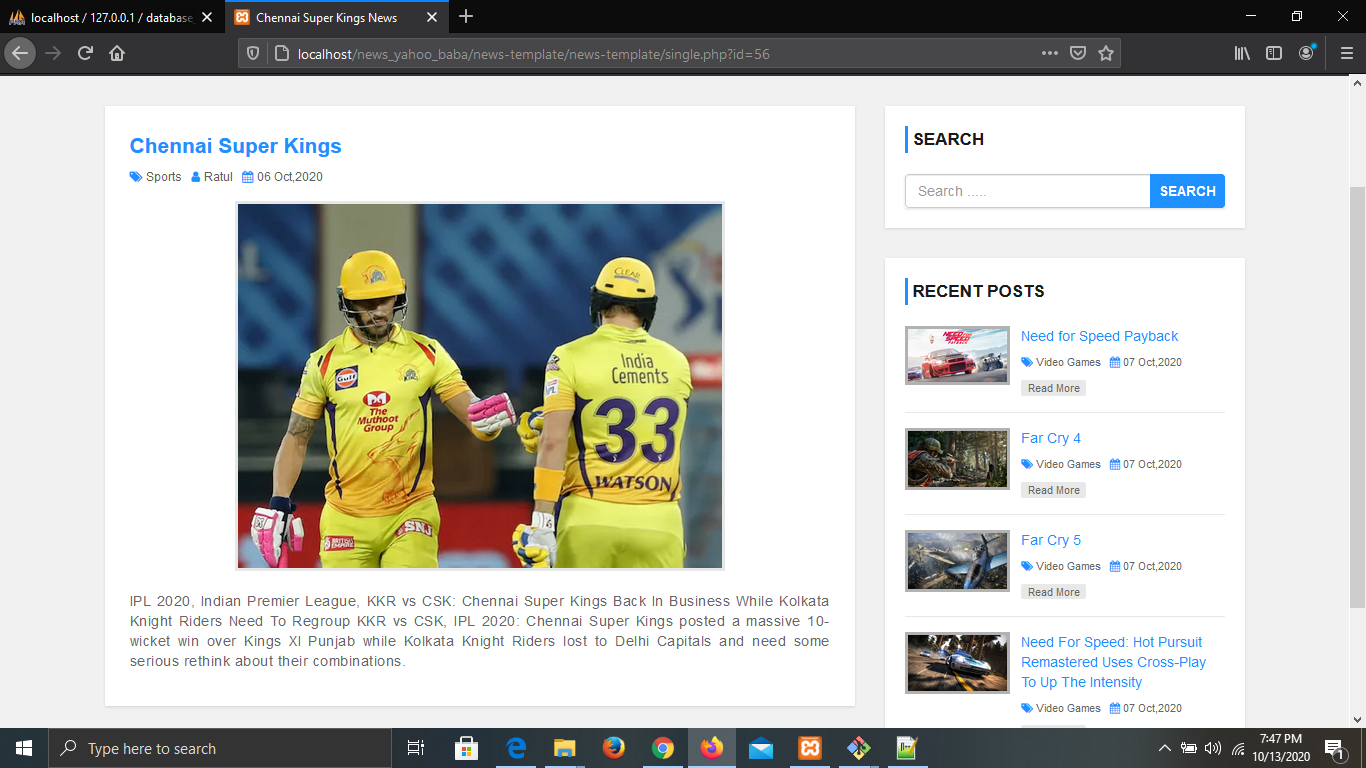
Task: Show hidden system tray icons
Action: [x=1164, y=748]
